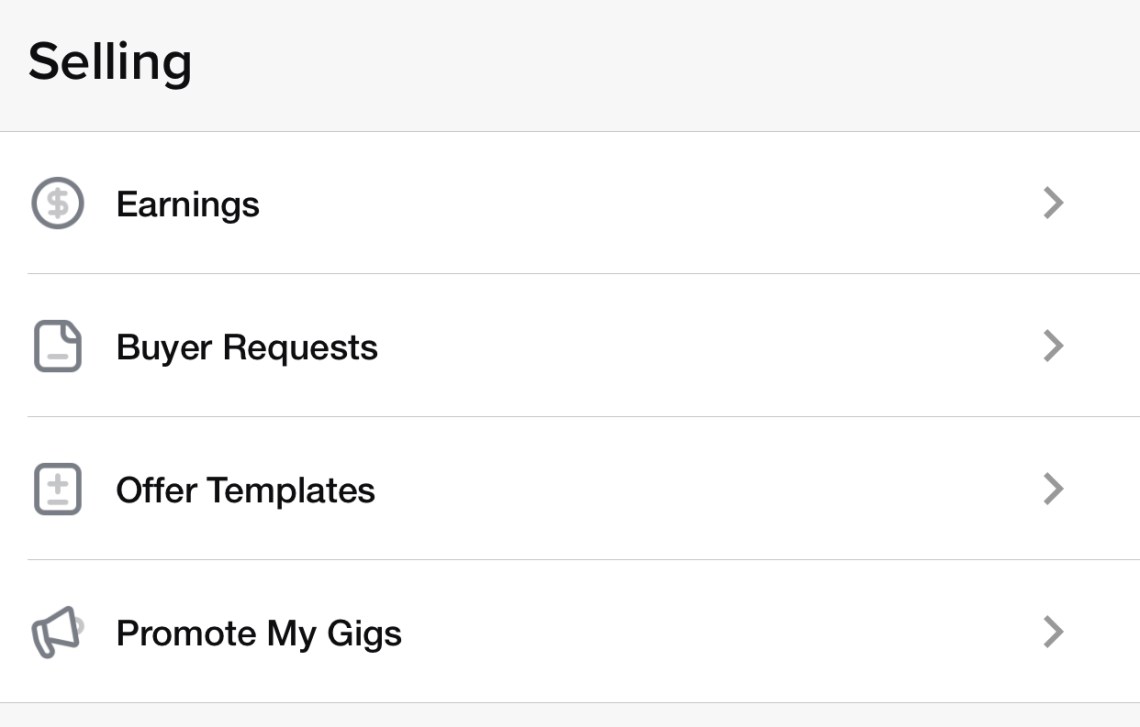Tap the dollar coin Earnings icon
The image size is (1140, 727).
[58, 204]
